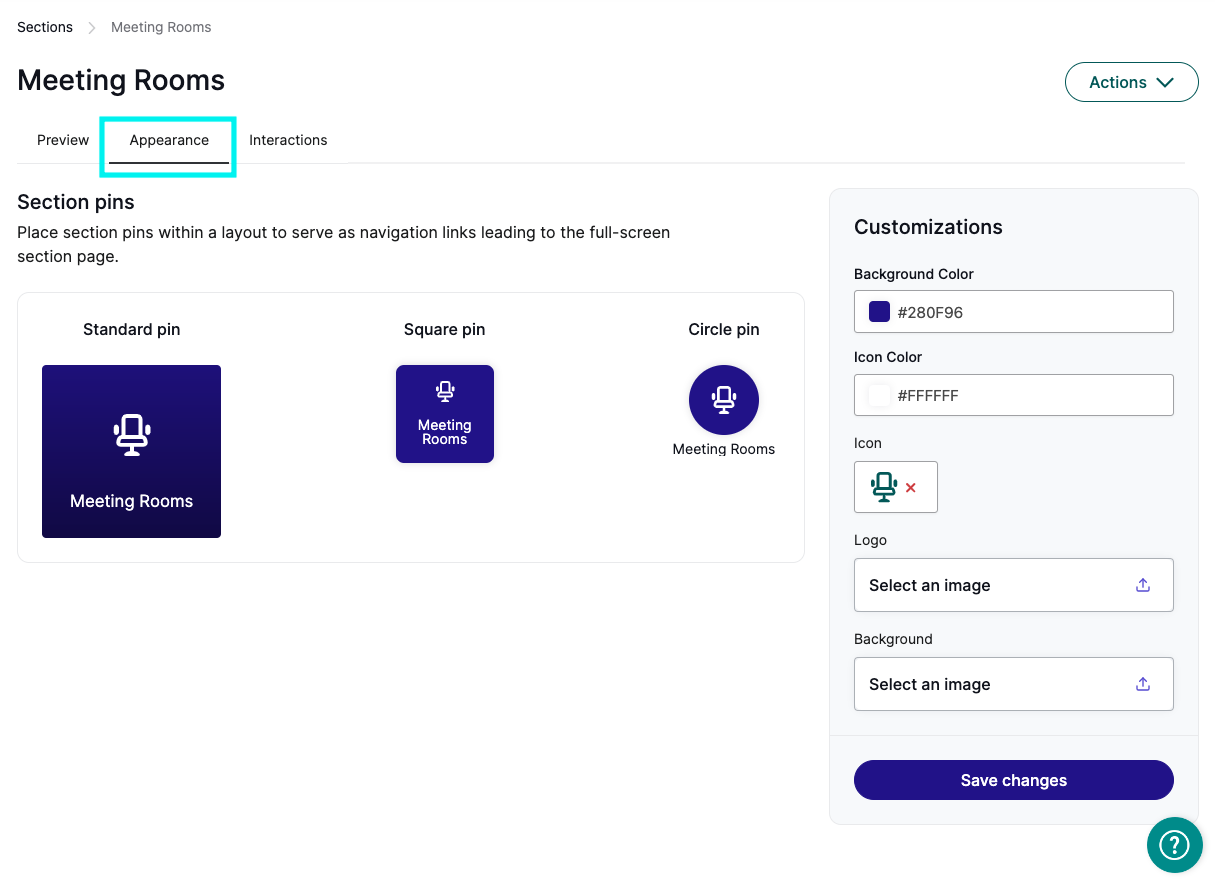Click the Icon Color white swatch
The height and width of the screenshot is (885, 1215).
[879, 395]
